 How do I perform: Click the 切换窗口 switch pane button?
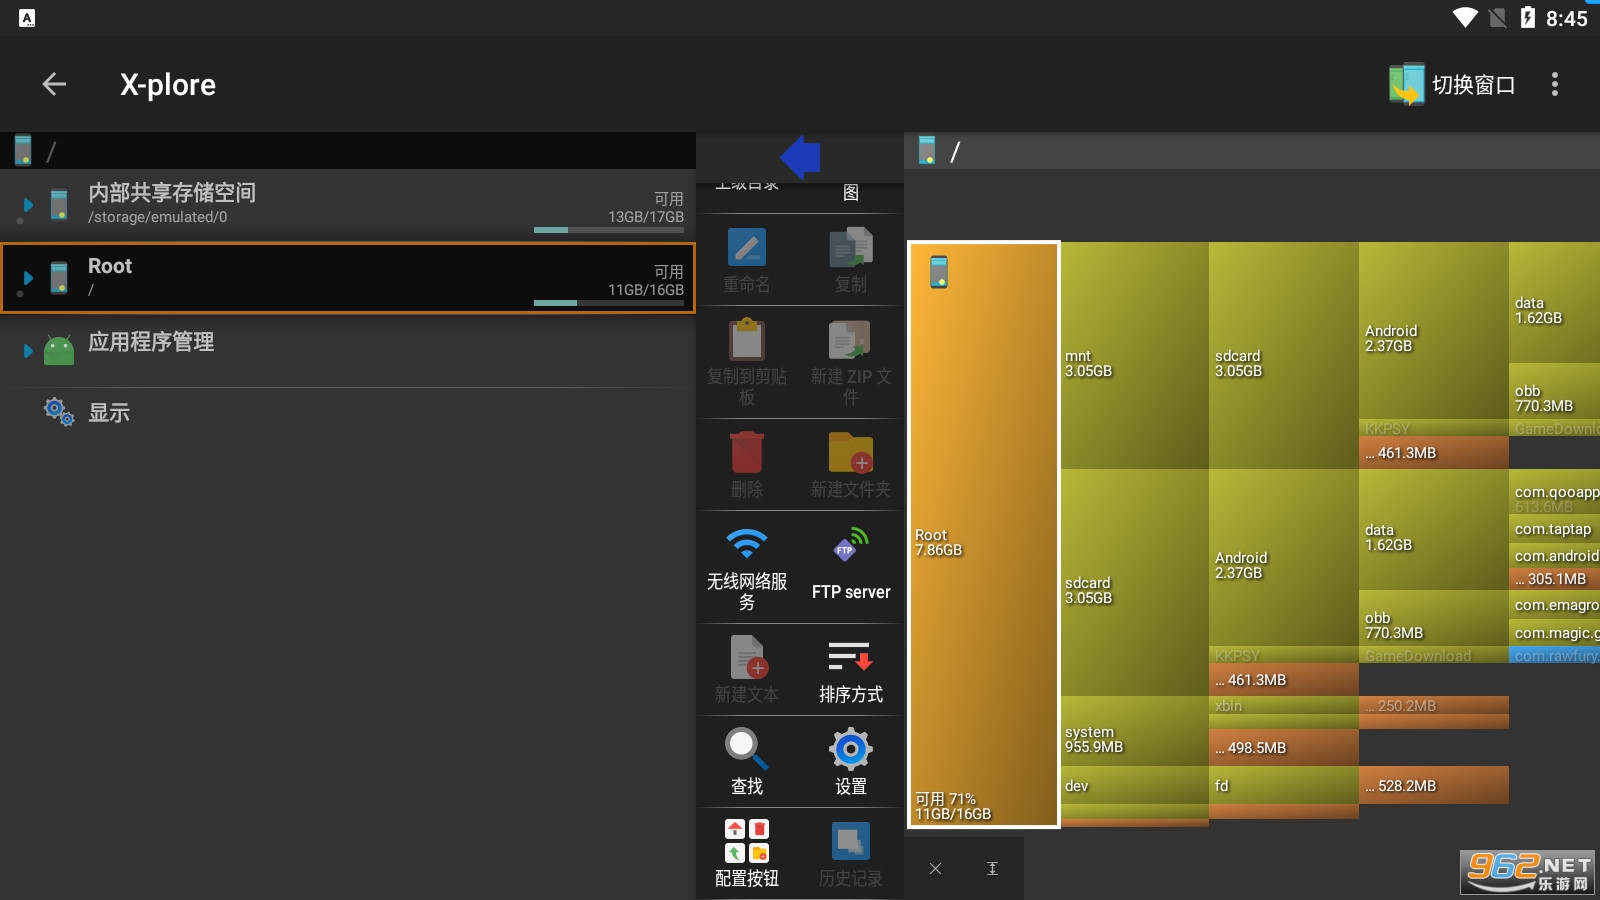(1452, 85)
